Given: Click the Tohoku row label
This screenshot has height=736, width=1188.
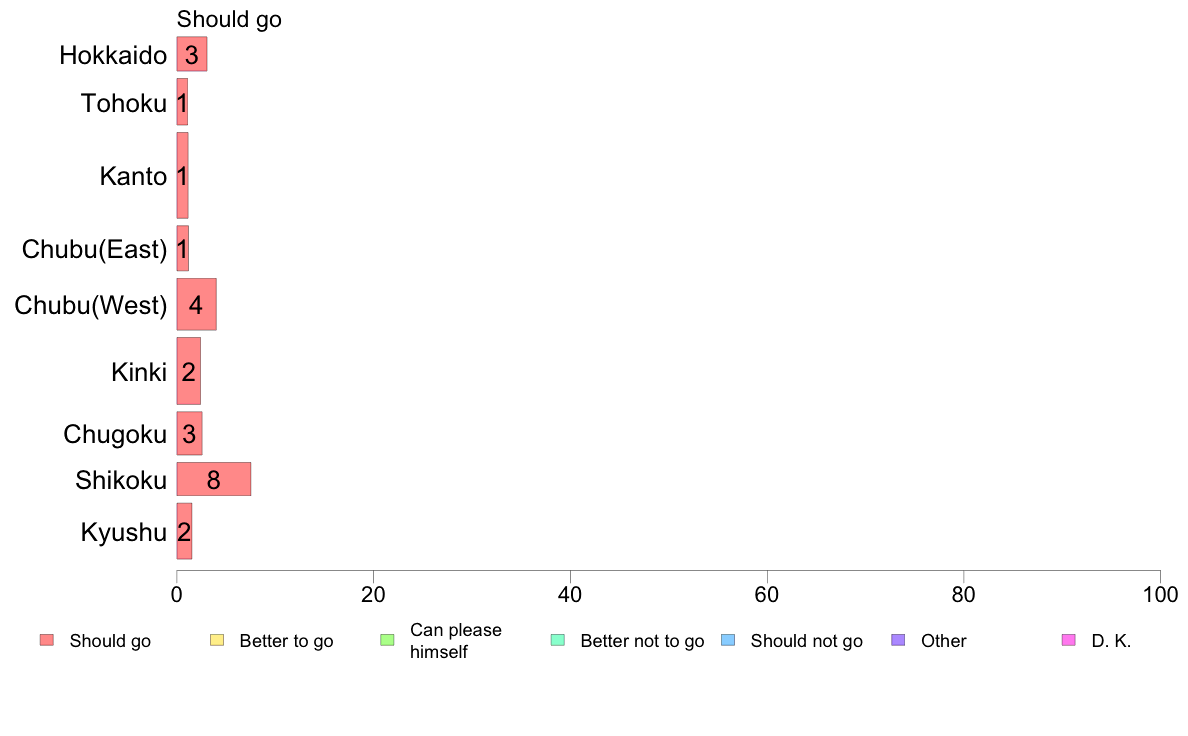Looking at the screenshot, I should [x=123, y=103].
